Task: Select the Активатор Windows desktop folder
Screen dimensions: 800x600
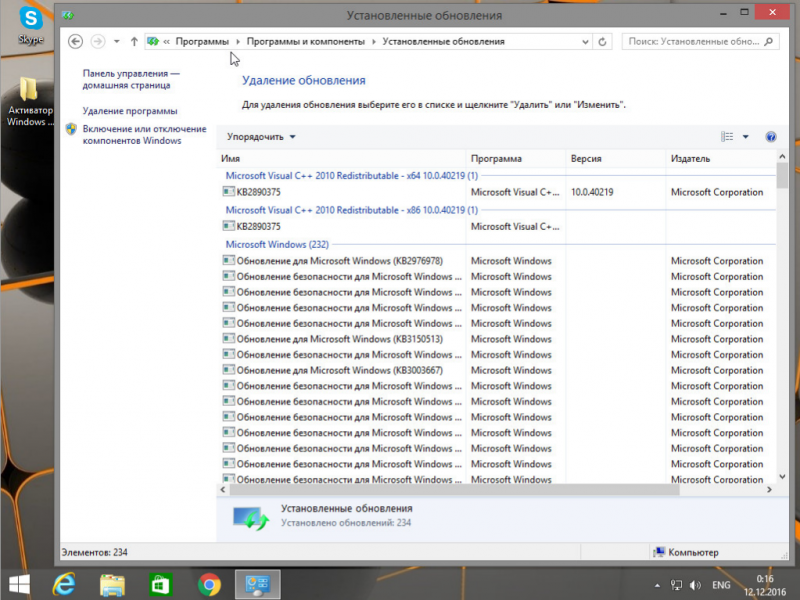Action: 29,102
